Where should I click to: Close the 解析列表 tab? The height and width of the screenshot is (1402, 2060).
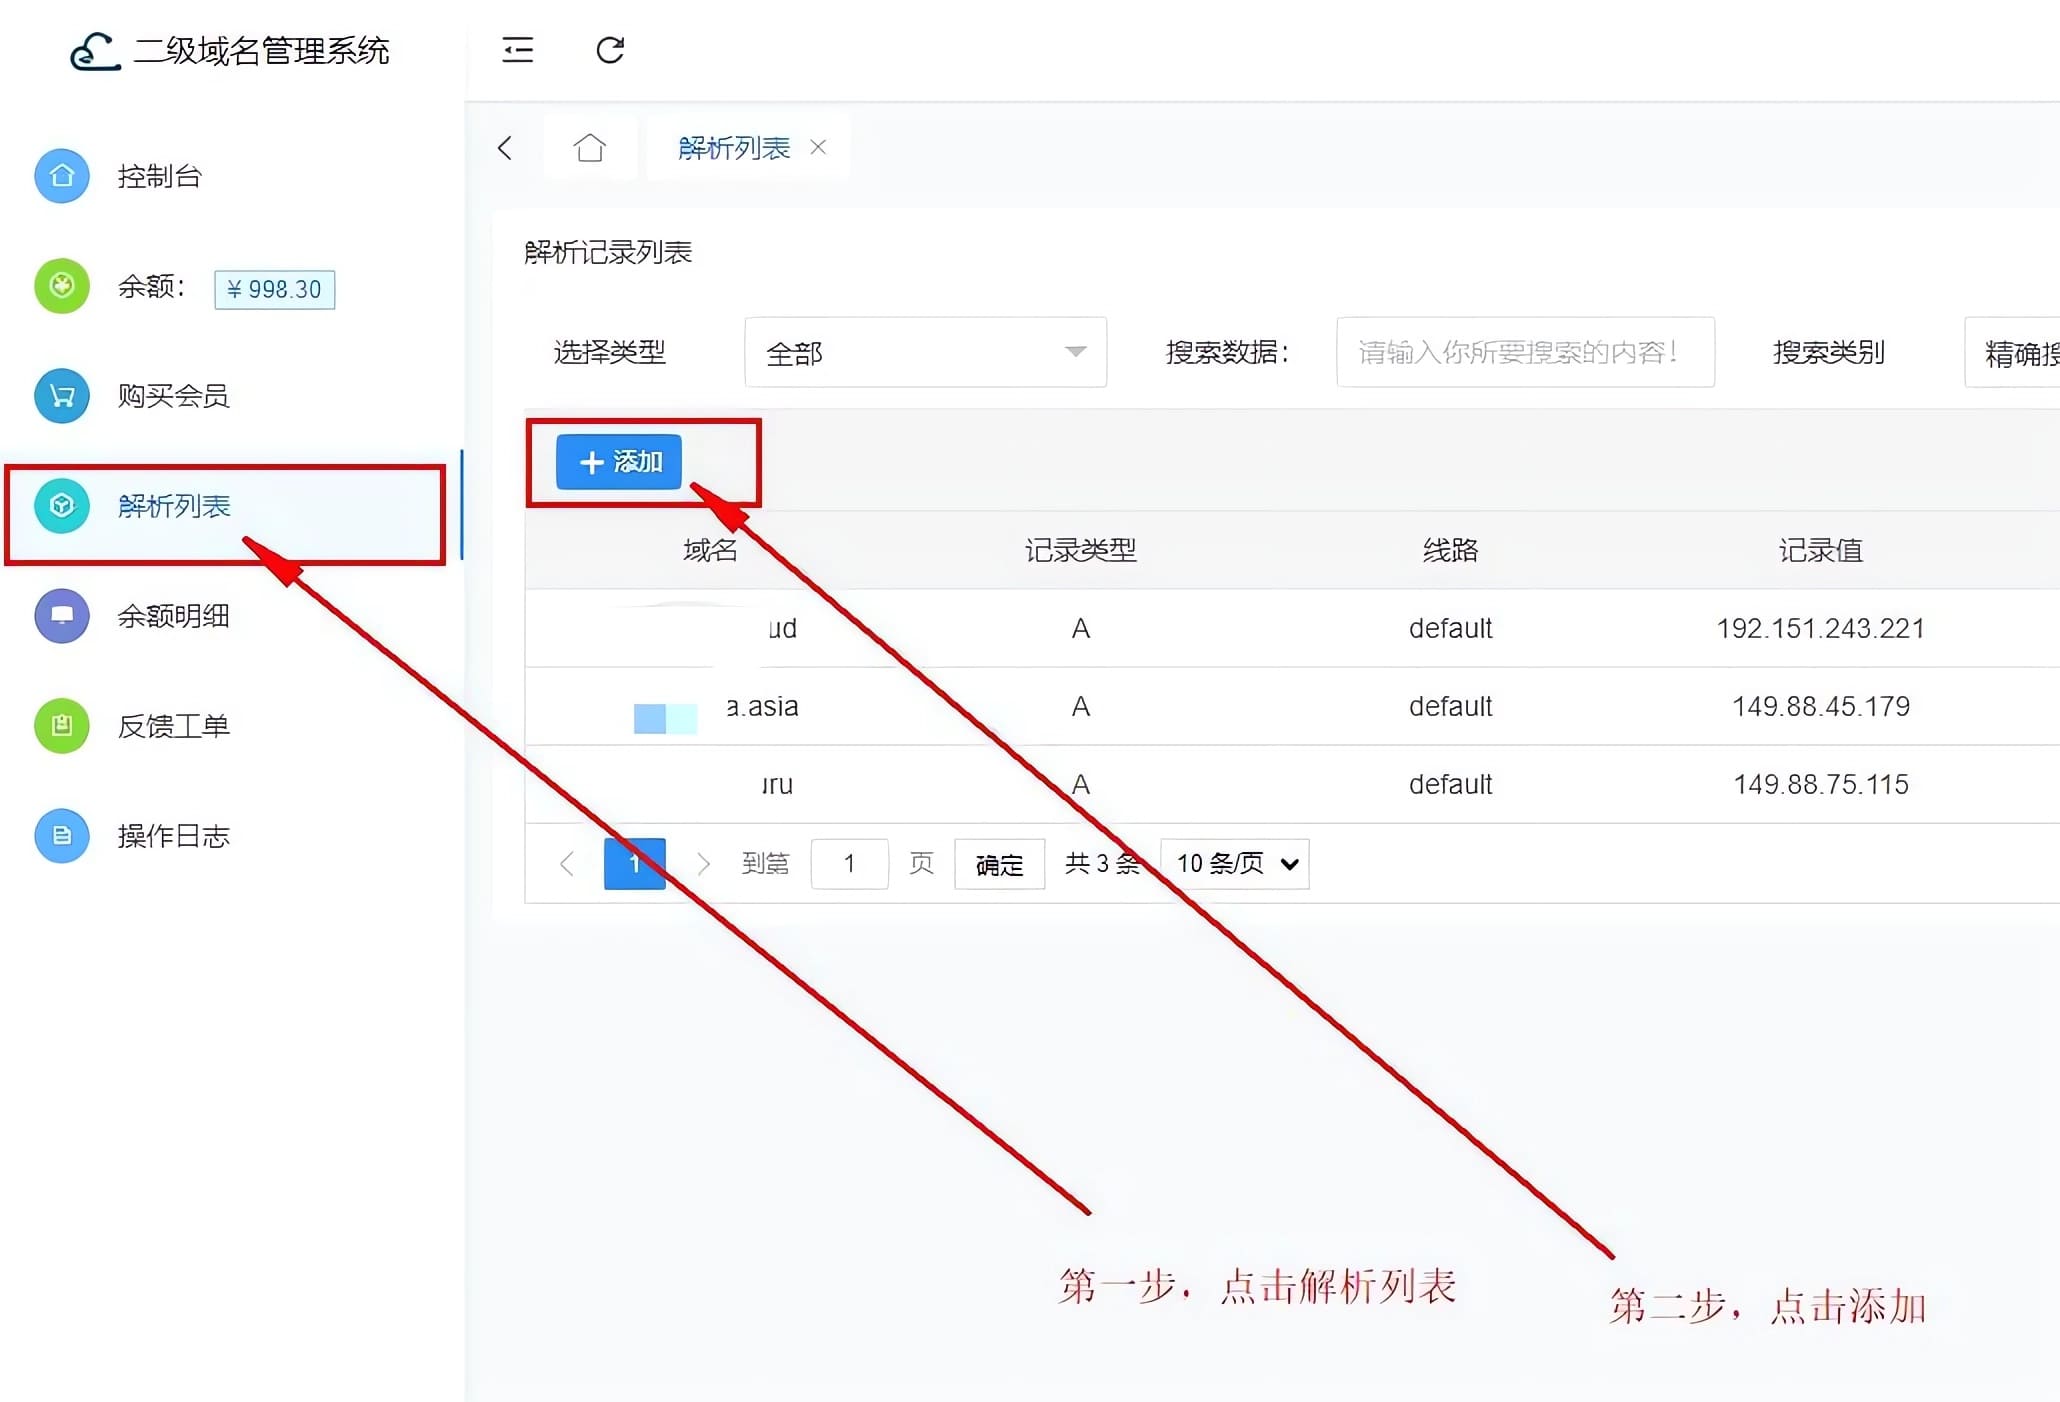click(x=818, y=147)
